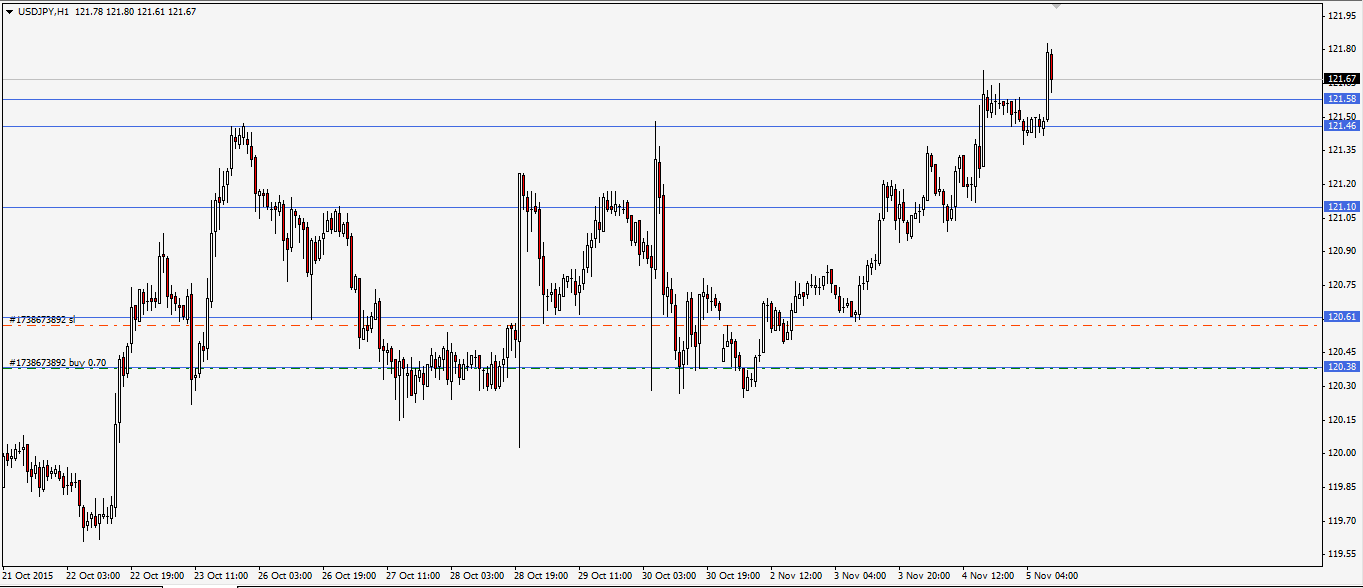The image size is (1363, 588).
Task: Click the 26 Oct 19:00 time label
Action: 349,576
